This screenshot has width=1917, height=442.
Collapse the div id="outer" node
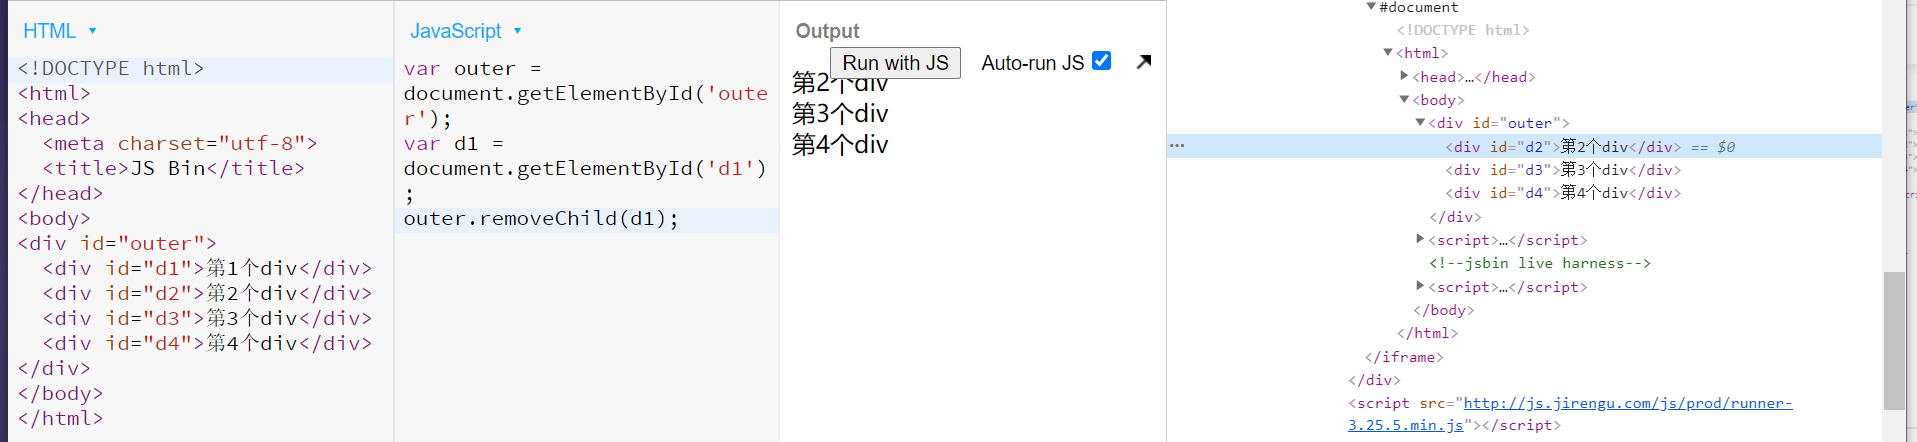click(x=1420, y=123)
